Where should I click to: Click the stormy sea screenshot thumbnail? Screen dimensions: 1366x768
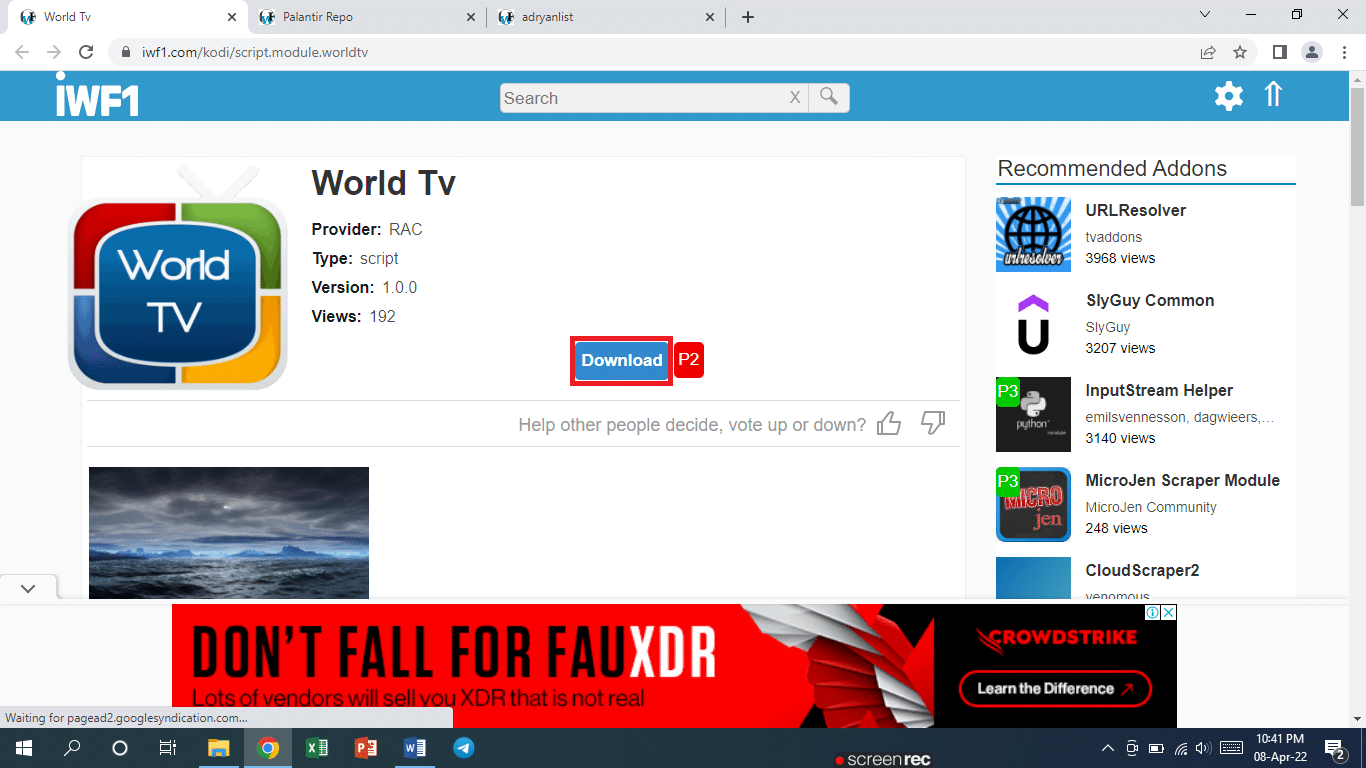pyautogui.click(x=229, y=533)
